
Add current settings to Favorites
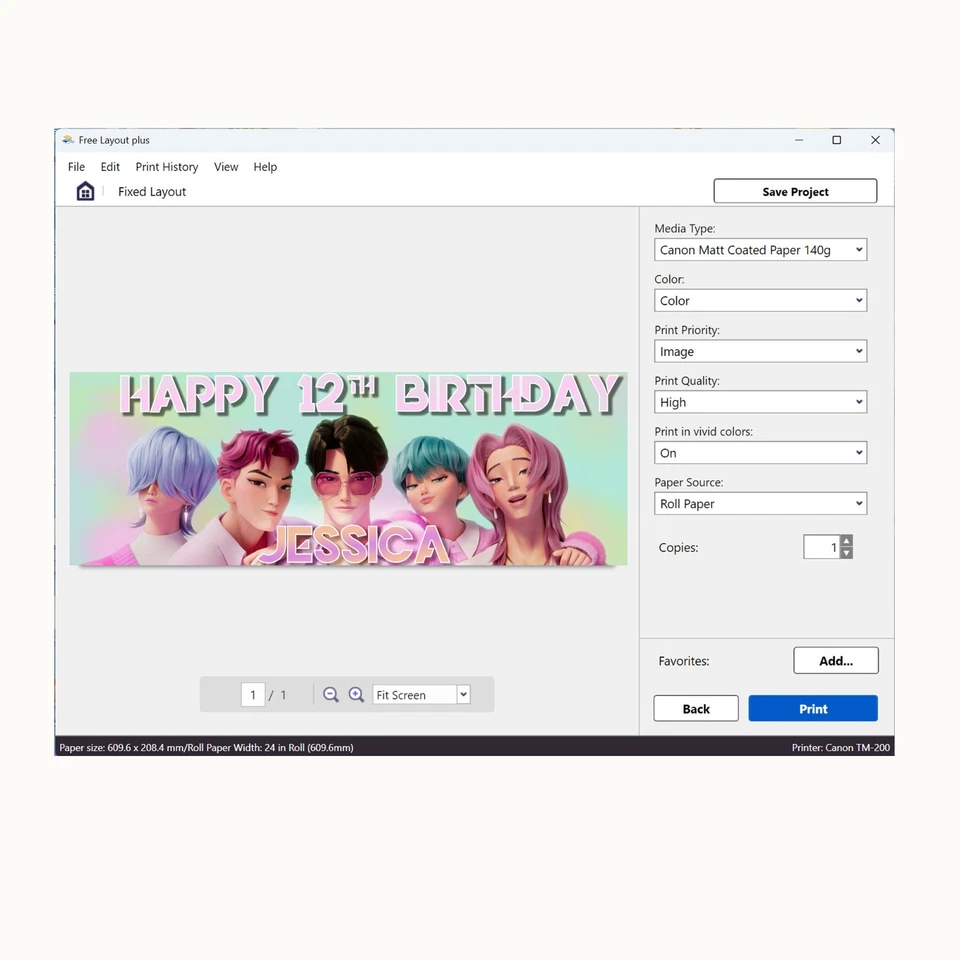[x=836, y=660]
